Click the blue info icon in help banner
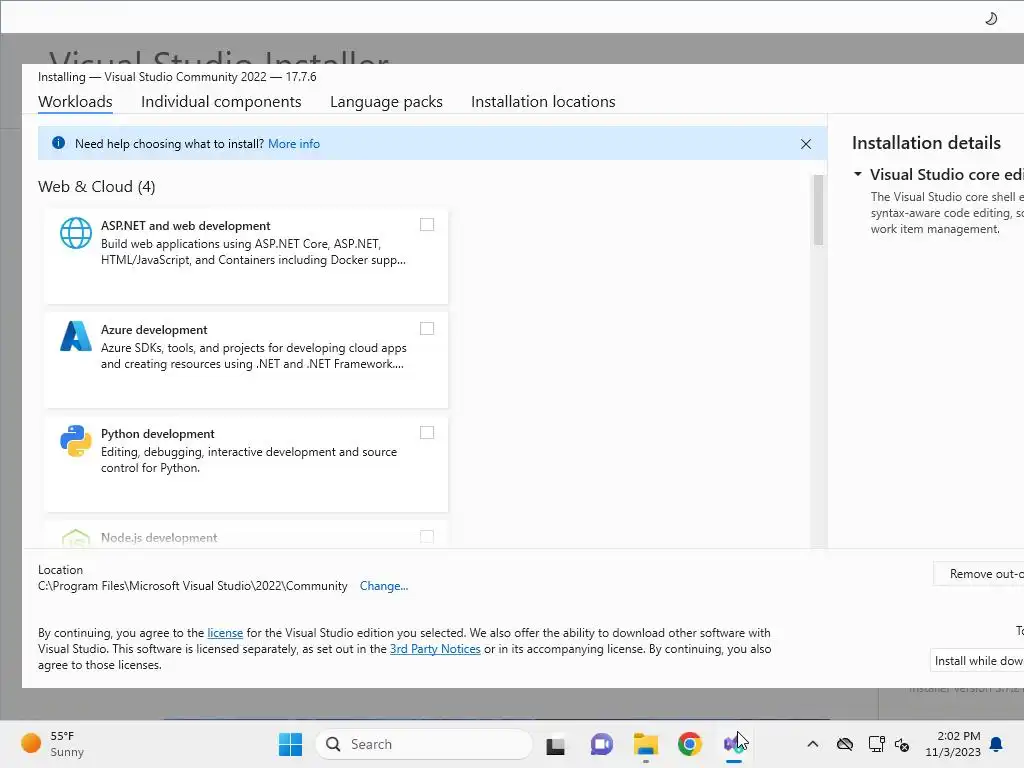Screen dimensions: 1024x768 58,143
